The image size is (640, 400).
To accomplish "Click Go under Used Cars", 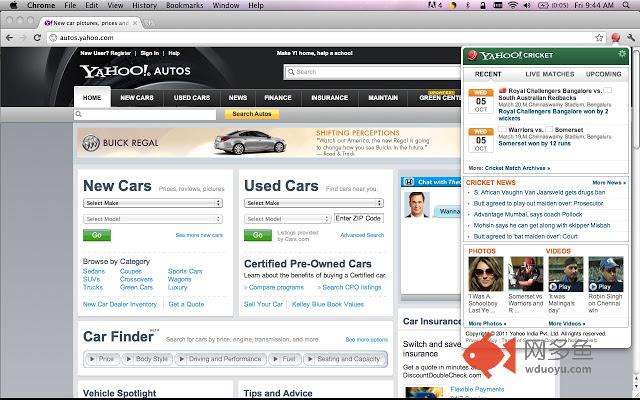I will click(x=258, y=235).
